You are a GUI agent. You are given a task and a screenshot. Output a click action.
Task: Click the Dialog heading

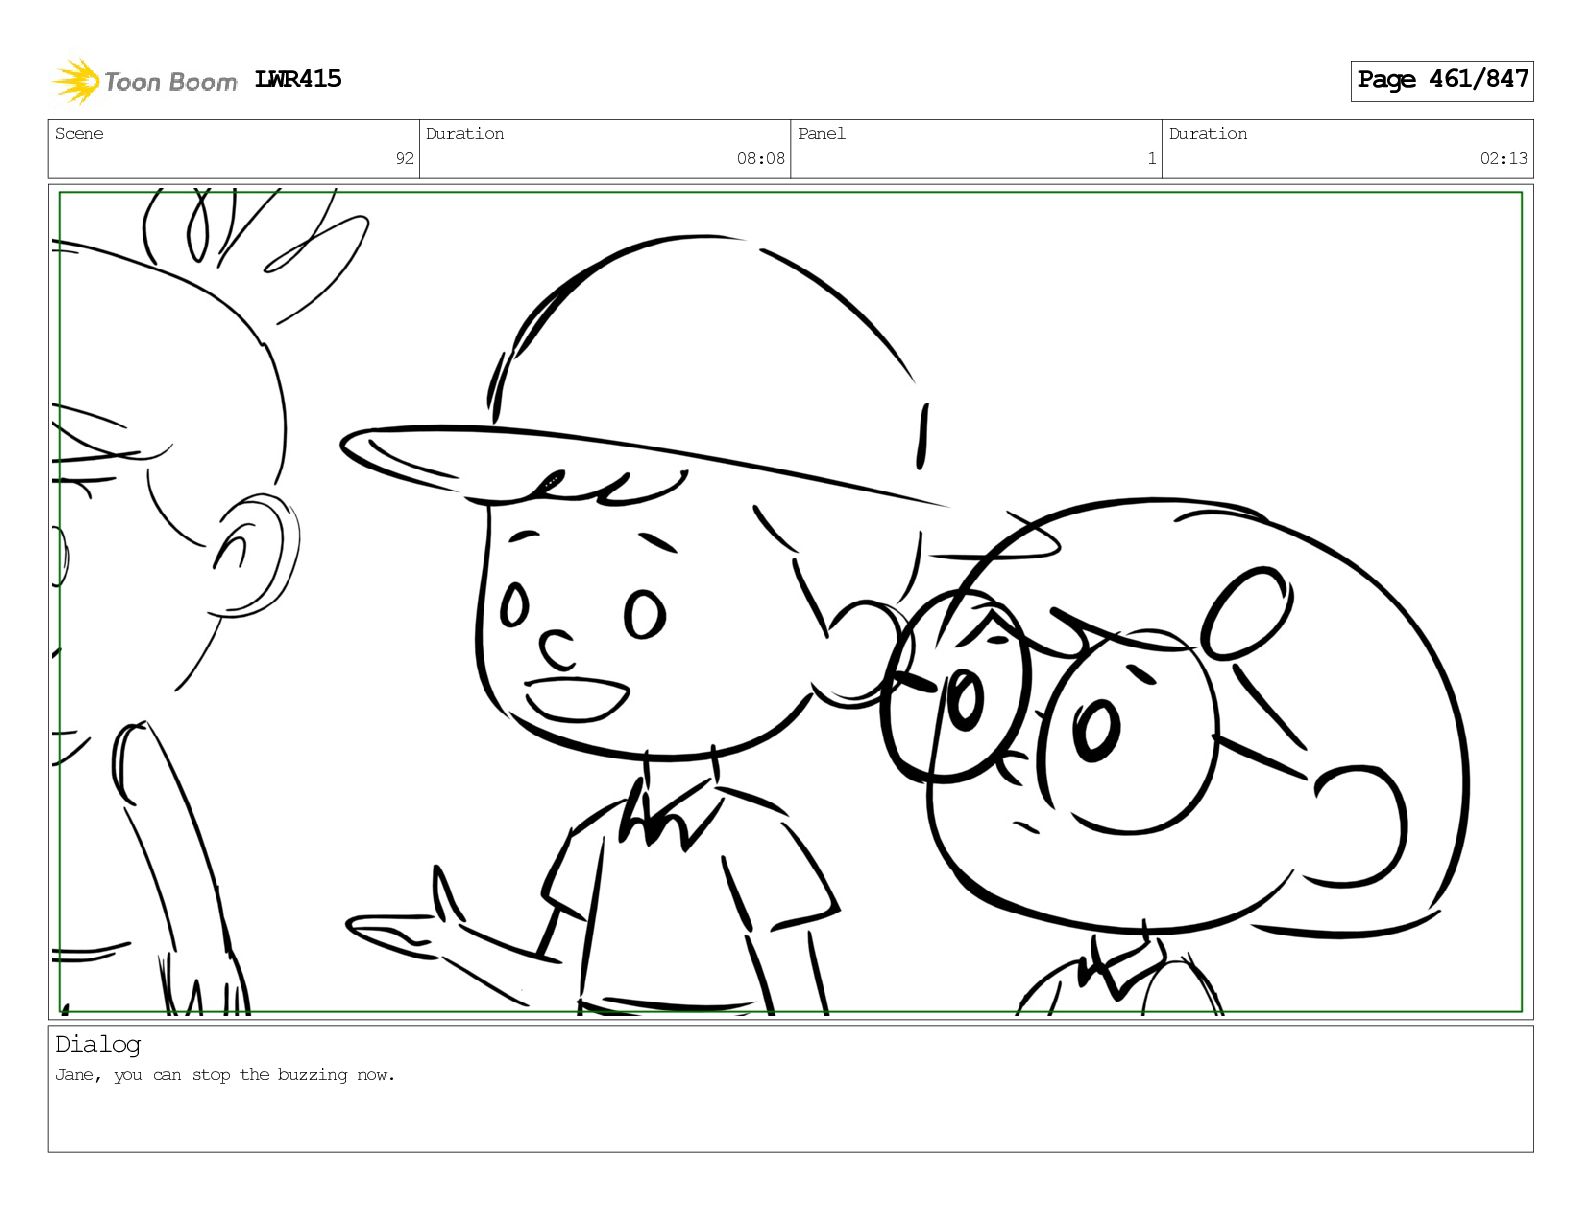(98, 1044)
